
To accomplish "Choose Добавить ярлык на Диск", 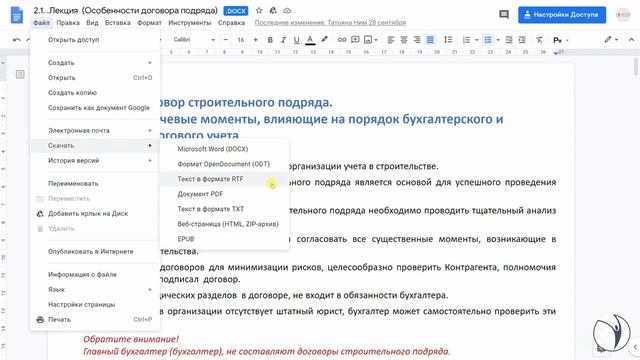I will pyautogui.click(x=95, y=213).
